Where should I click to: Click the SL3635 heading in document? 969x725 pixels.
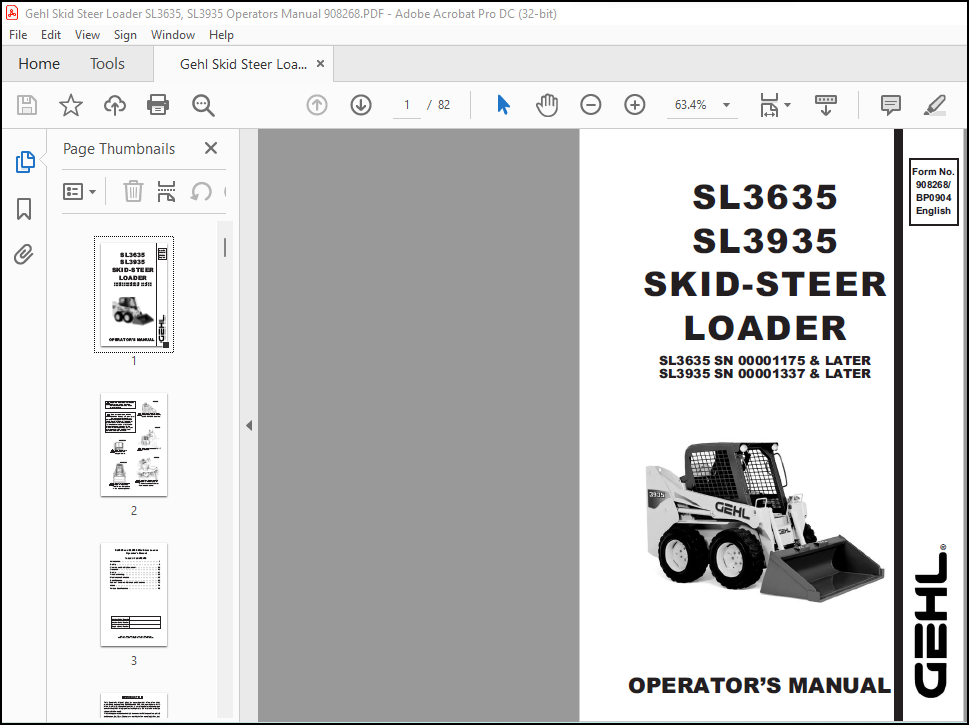click(x=764, y=197)
